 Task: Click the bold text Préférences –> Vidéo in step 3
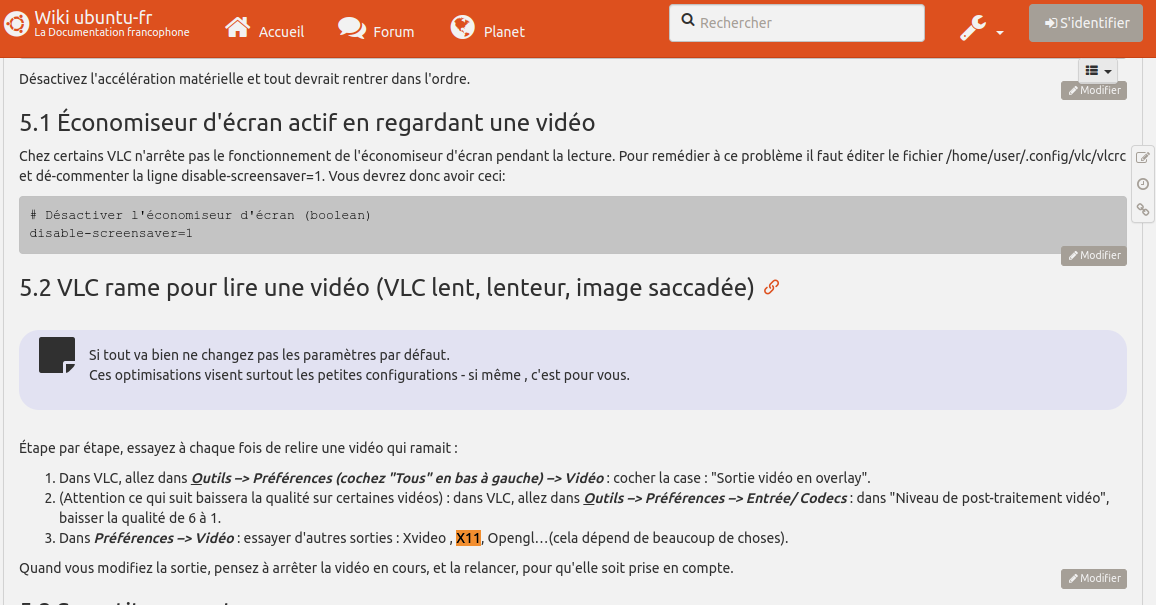coord(164,538)
